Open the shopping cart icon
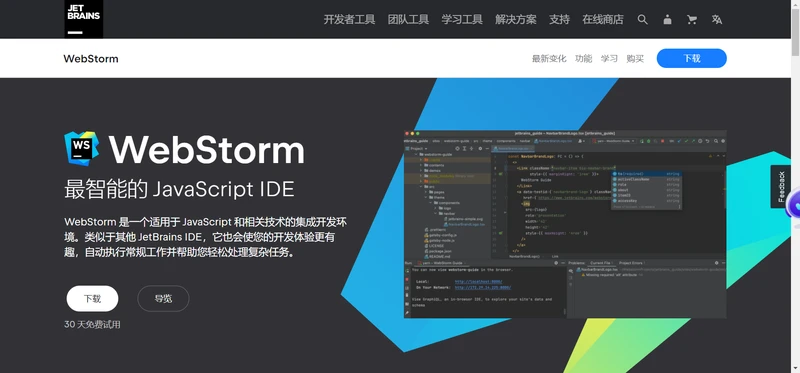This screenshot has height=373, width=800. (692, 19)
